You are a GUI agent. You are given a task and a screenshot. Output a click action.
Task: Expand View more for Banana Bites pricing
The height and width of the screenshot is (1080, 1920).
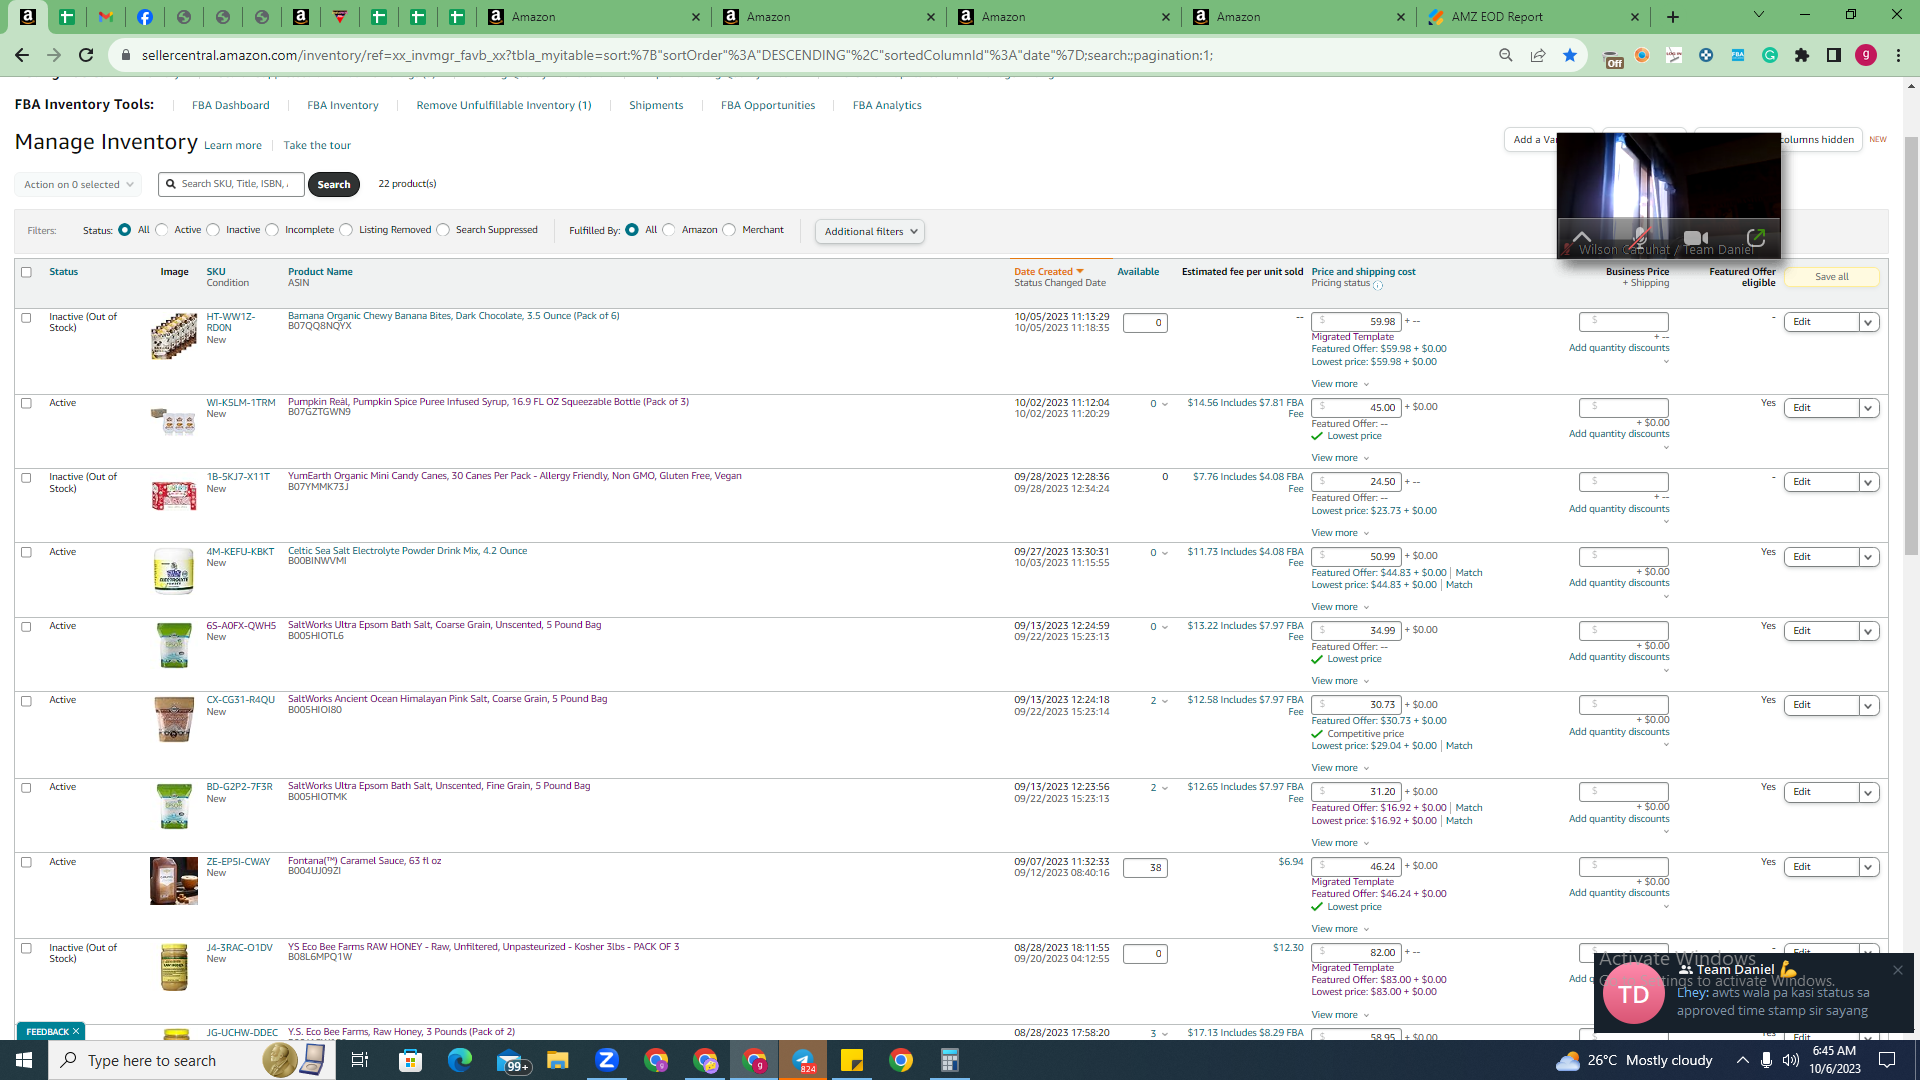tap(1340, 384)
